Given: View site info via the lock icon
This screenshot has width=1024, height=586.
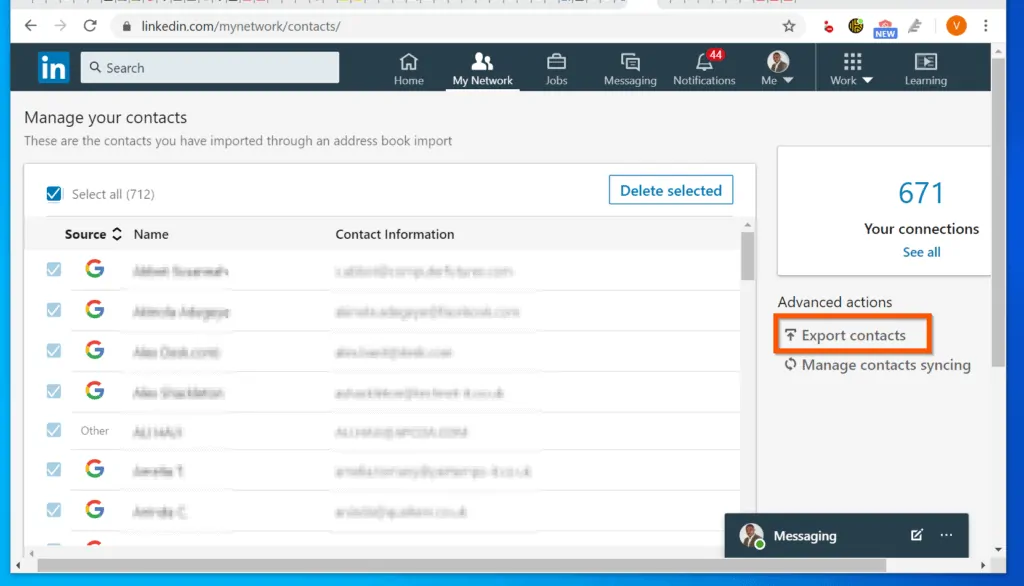Looking at the screenshot, I should [127, 26].
